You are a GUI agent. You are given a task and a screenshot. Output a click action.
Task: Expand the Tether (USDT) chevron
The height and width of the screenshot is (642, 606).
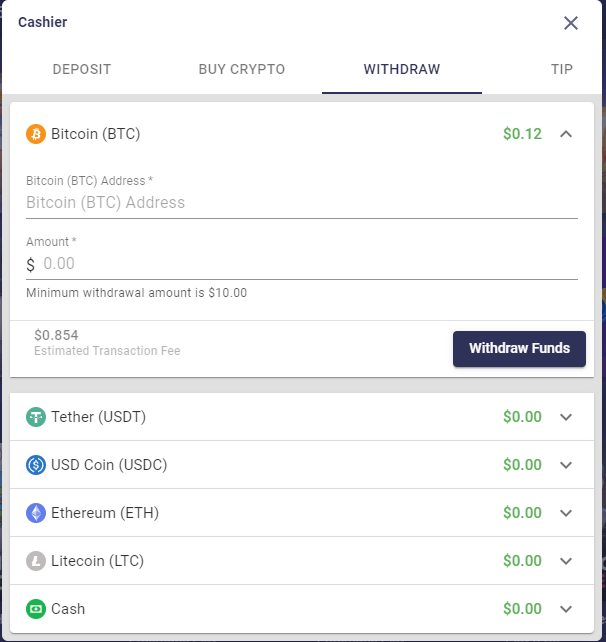(x=566, y=417)
